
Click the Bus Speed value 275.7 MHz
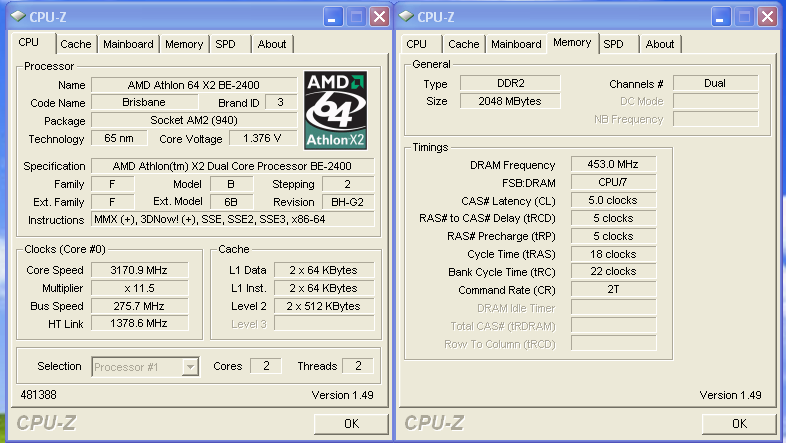click(139, 306)
